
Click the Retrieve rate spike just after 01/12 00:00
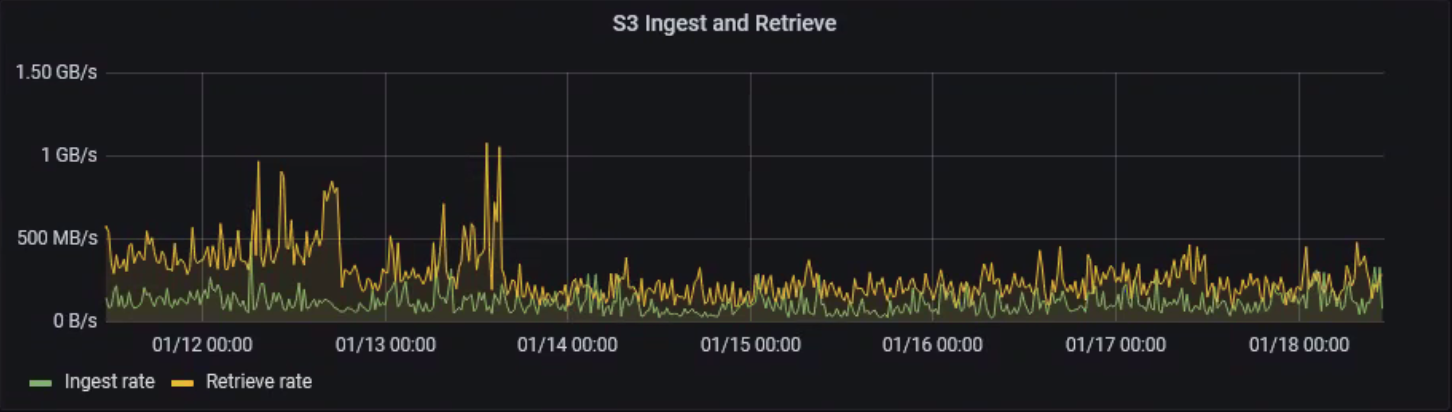tap(258, 163)
